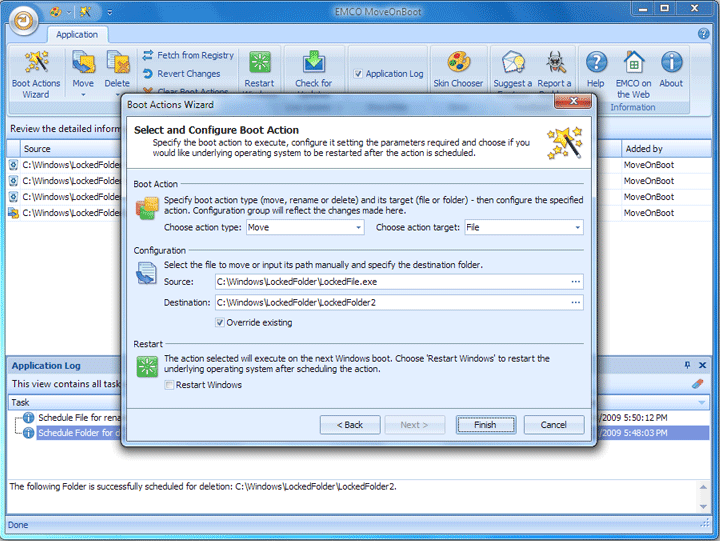Click the help question mark at ribbon corner
Image resolution: width=720 pixels, height=541 pixels.
click(x=703, y=34)
